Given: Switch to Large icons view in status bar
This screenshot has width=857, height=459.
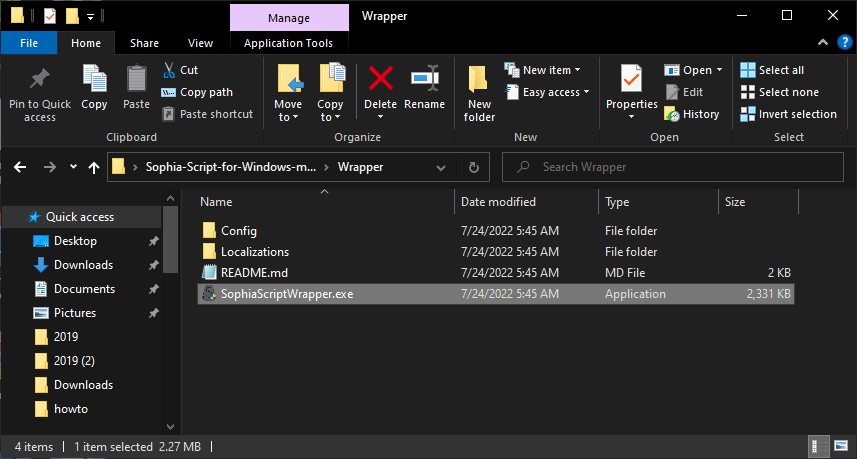Looking at the screenshot, I should (x=840, y=445).
